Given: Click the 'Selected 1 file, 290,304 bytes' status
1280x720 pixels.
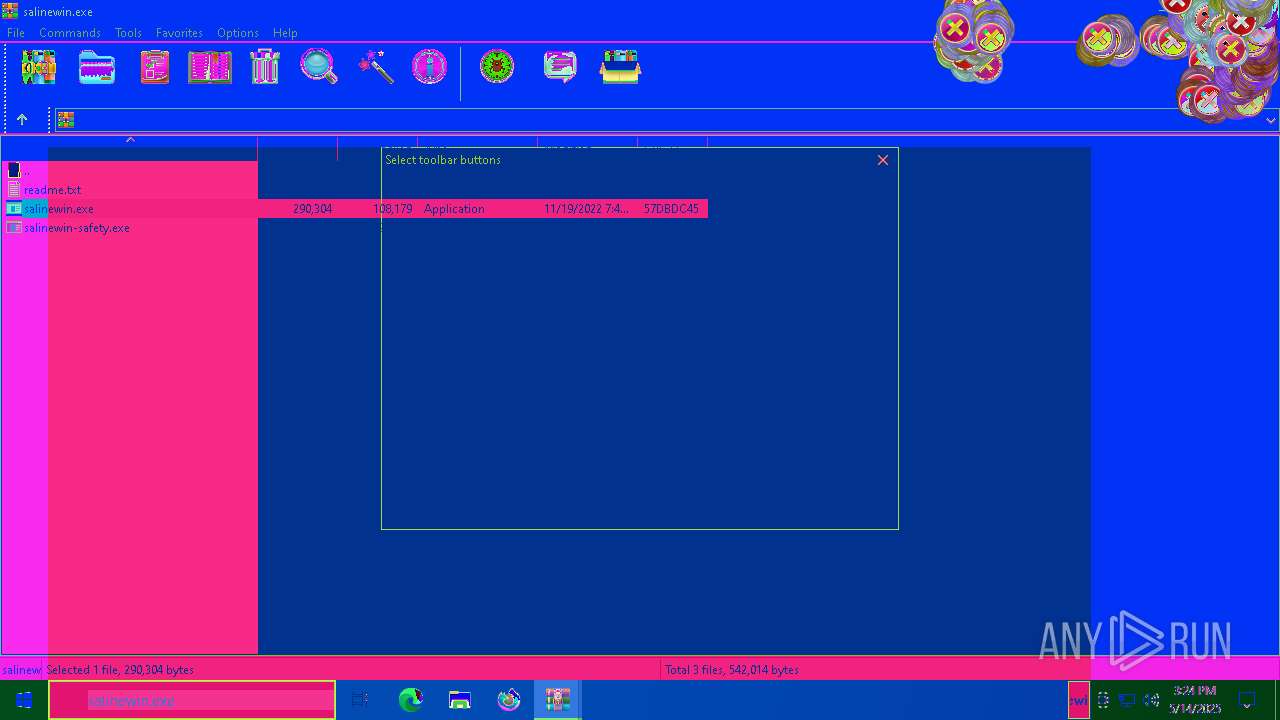Looking at the screenshot, I should point(120,670).
